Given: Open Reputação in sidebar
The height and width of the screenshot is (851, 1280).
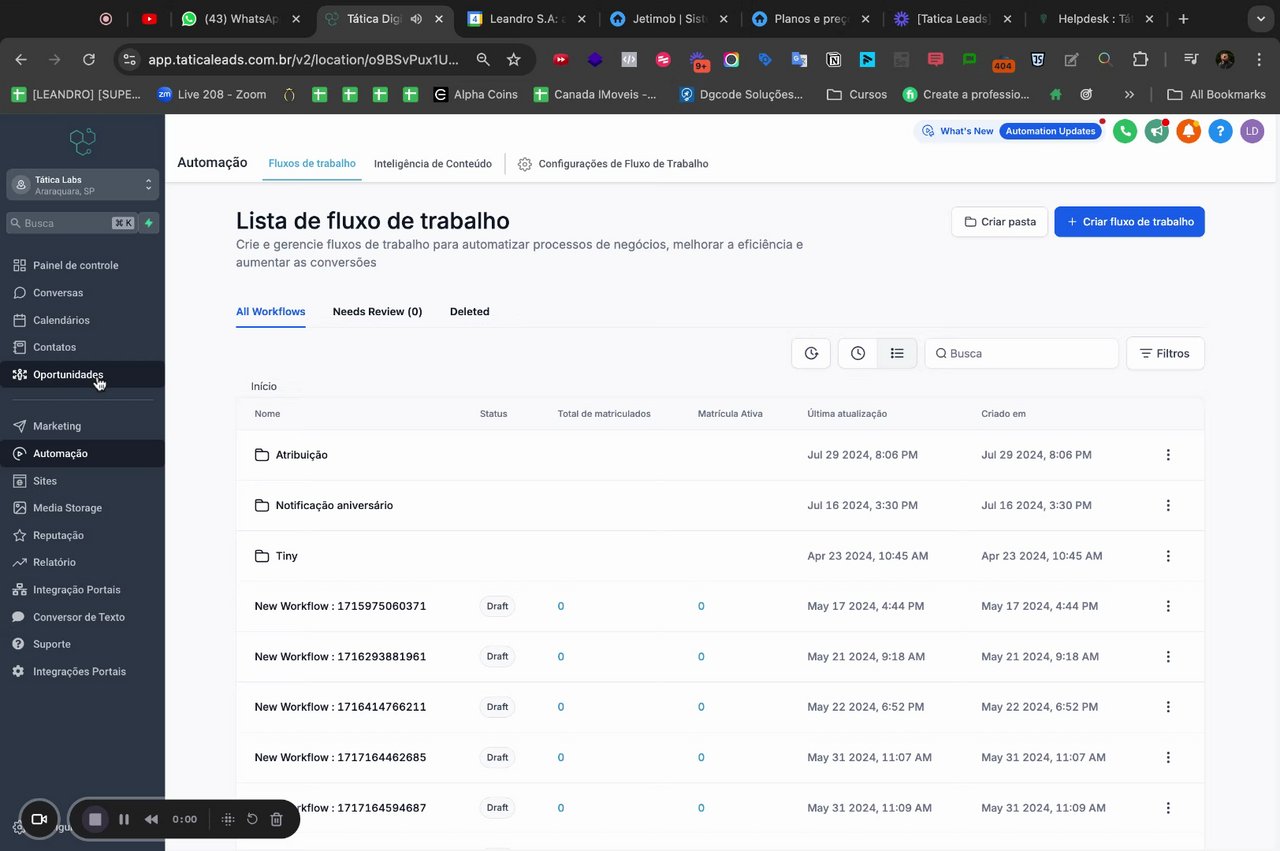Looking at the screenshot, I should [x=82, y=535].
